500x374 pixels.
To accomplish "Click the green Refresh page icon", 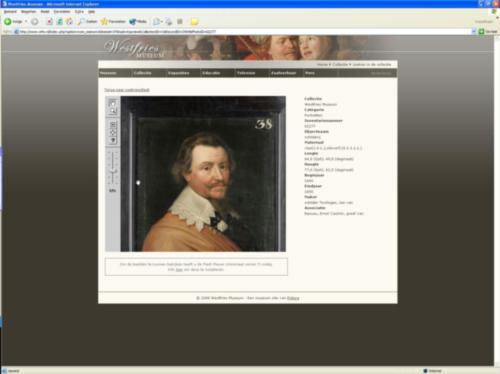I will tap(59, 21).
